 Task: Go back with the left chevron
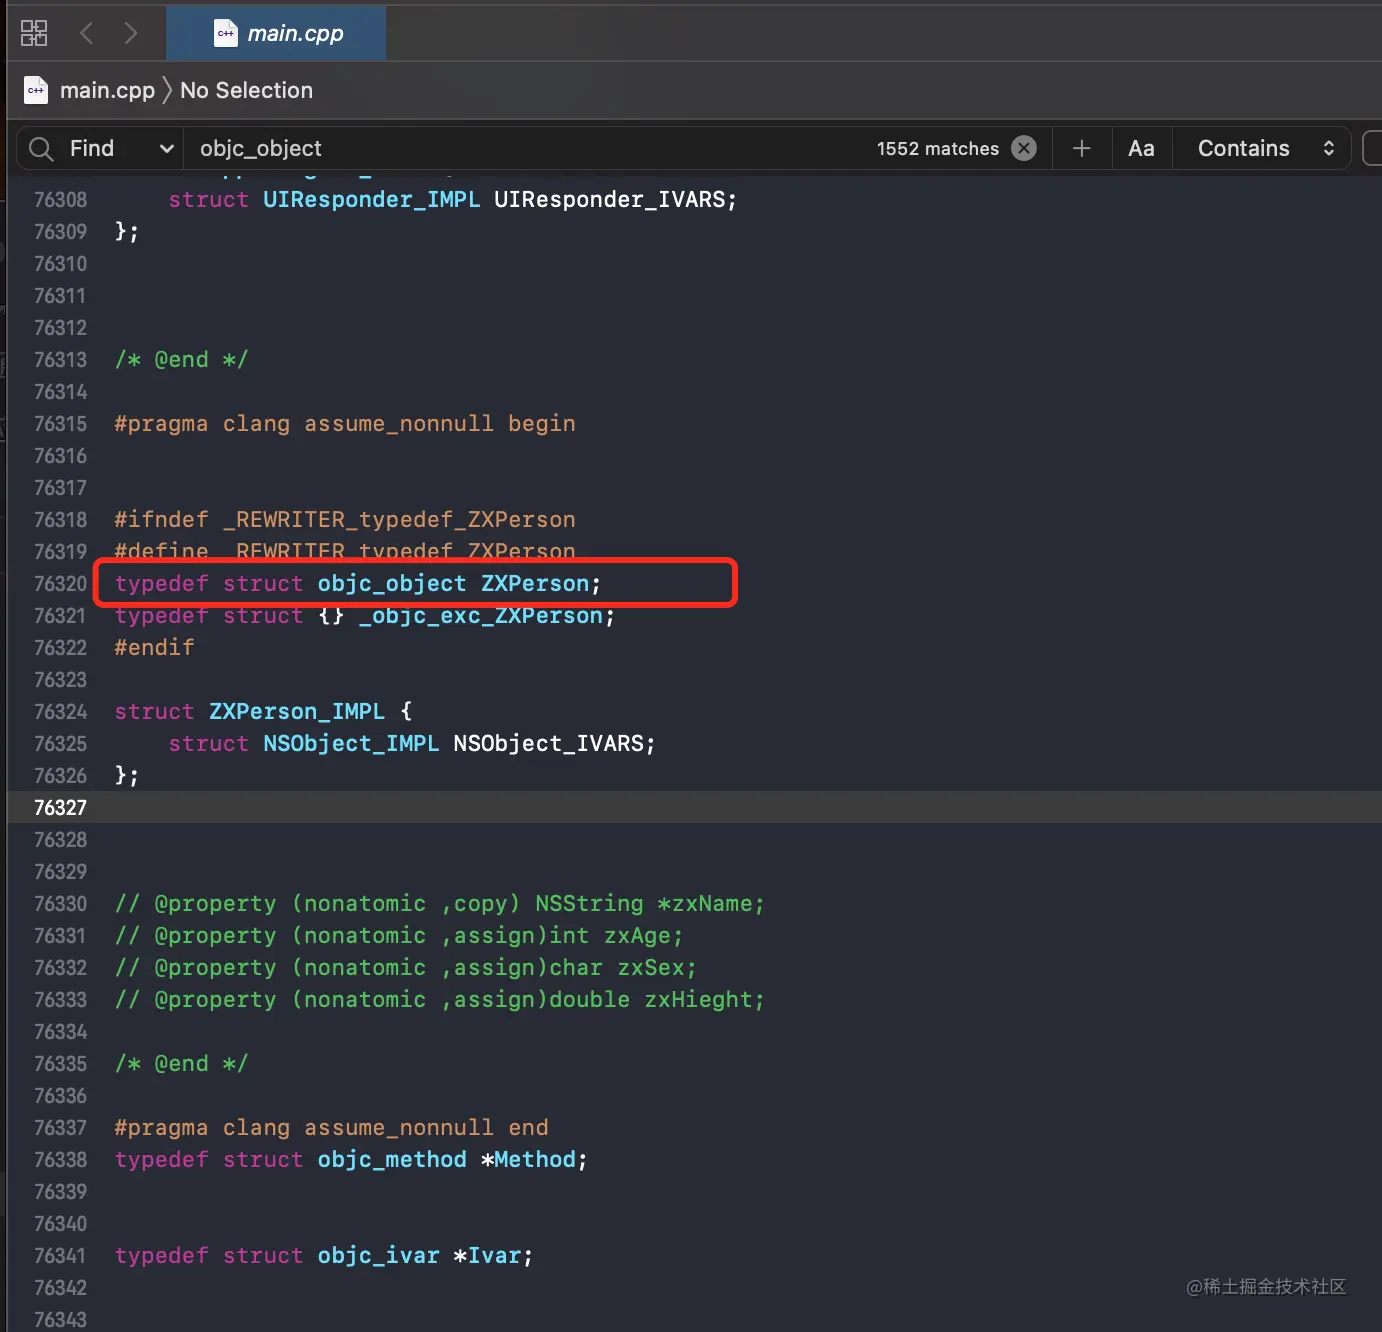87,33
